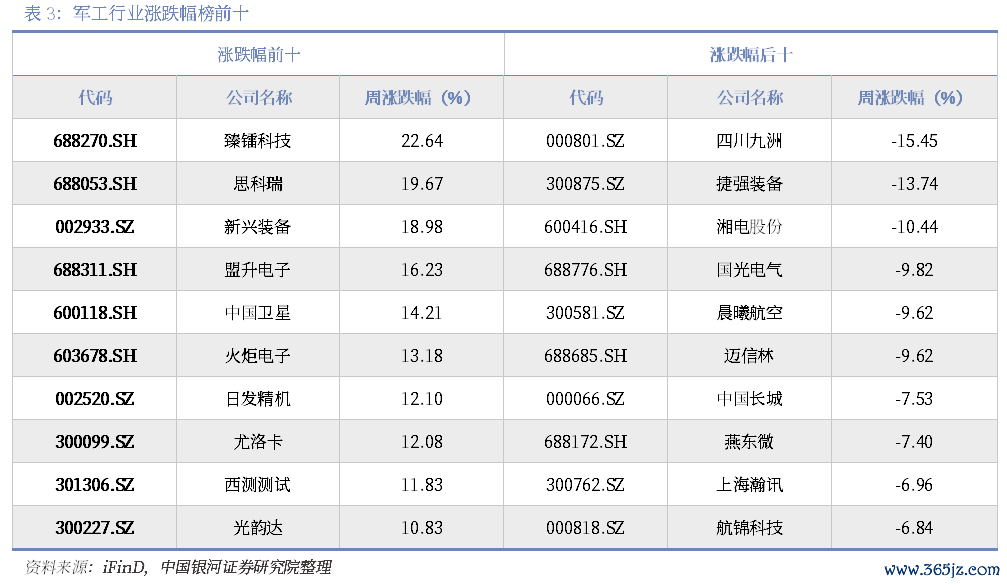Click company name 国光电气
This screenshot has width=1007, height=585.
click(x=749, y=270)
